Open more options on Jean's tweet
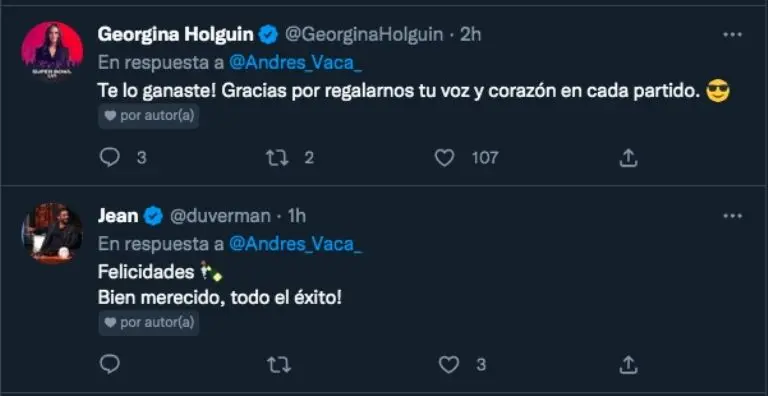The height and width of the screenshot is (396, 768). coord(733,216)
